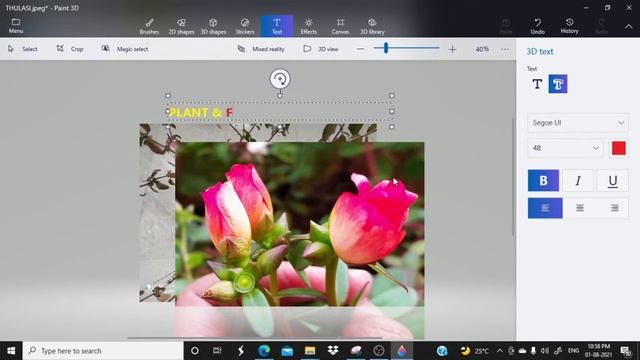Open the font size 48 dropdown
The width and height of the screenshot is (640, 360).
pyautogui.click(x=565, y=148)
